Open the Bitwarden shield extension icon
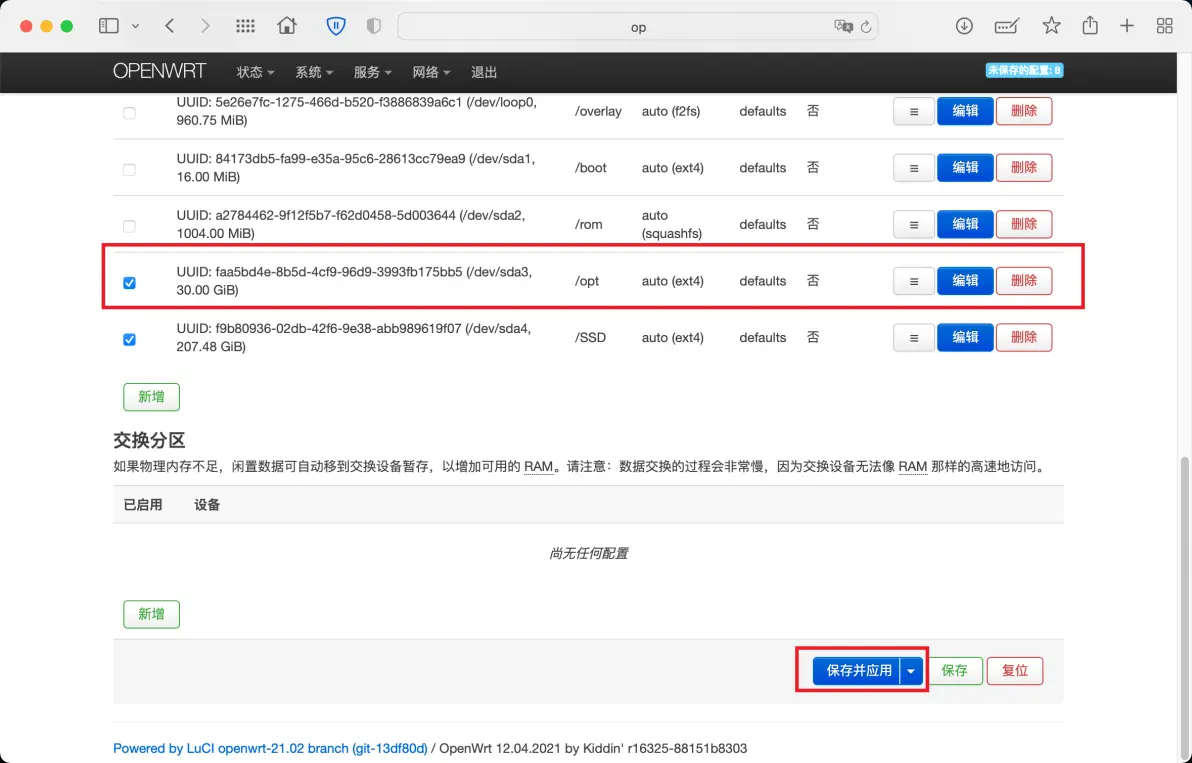 coord(335,26)
